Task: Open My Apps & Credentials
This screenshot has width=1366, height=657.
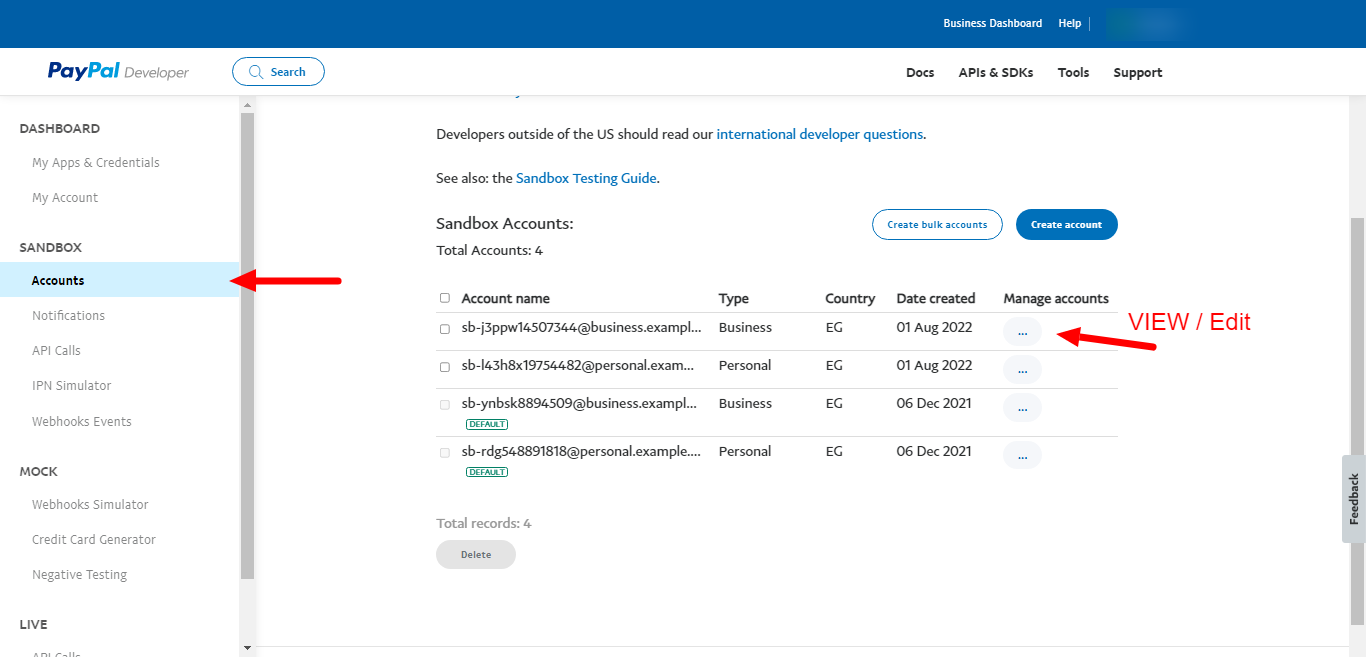Action: point(96,163)
